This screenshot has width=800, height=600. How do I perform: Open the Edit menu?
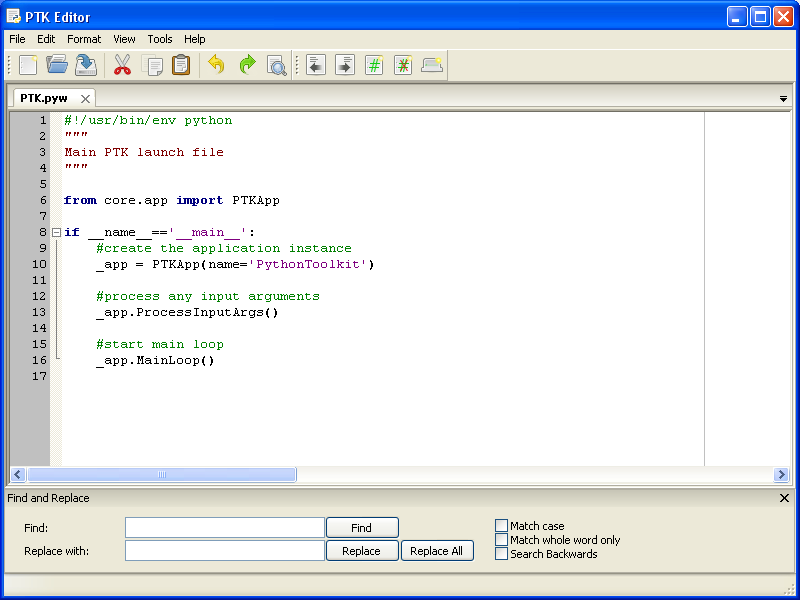pyautogui.click(x=46, y=39)
